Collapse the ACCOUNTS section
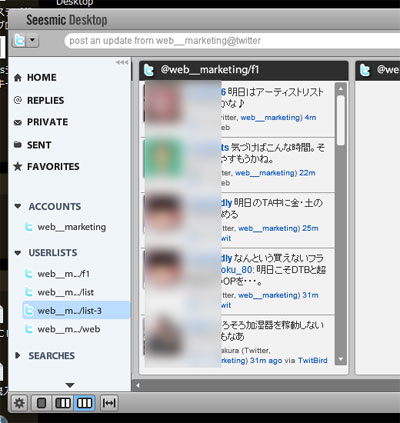Image resolution: width=400 pixels, height=423 pixels. [x=18, y=206]
